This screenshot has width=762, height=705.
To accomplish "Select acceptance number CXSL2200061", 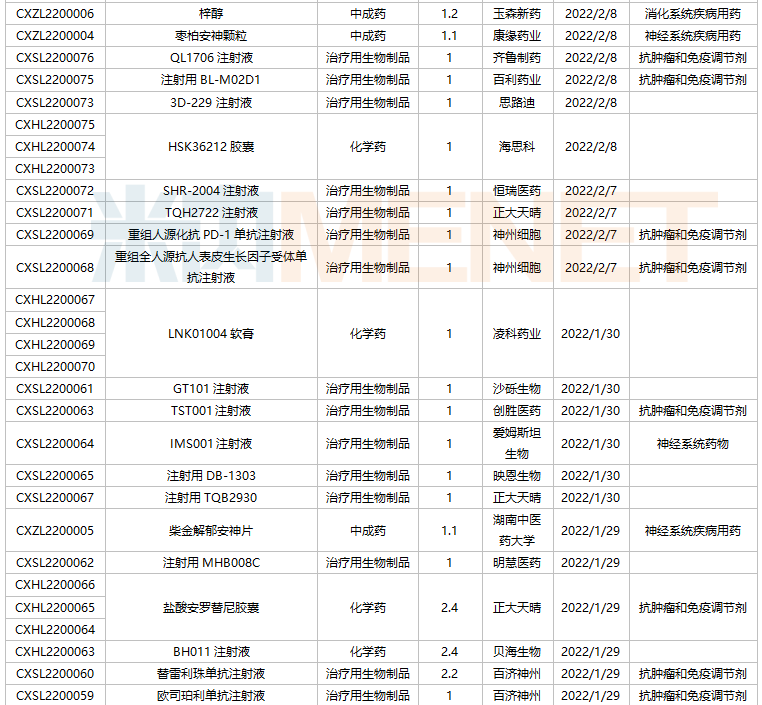I will pos(55,389).
